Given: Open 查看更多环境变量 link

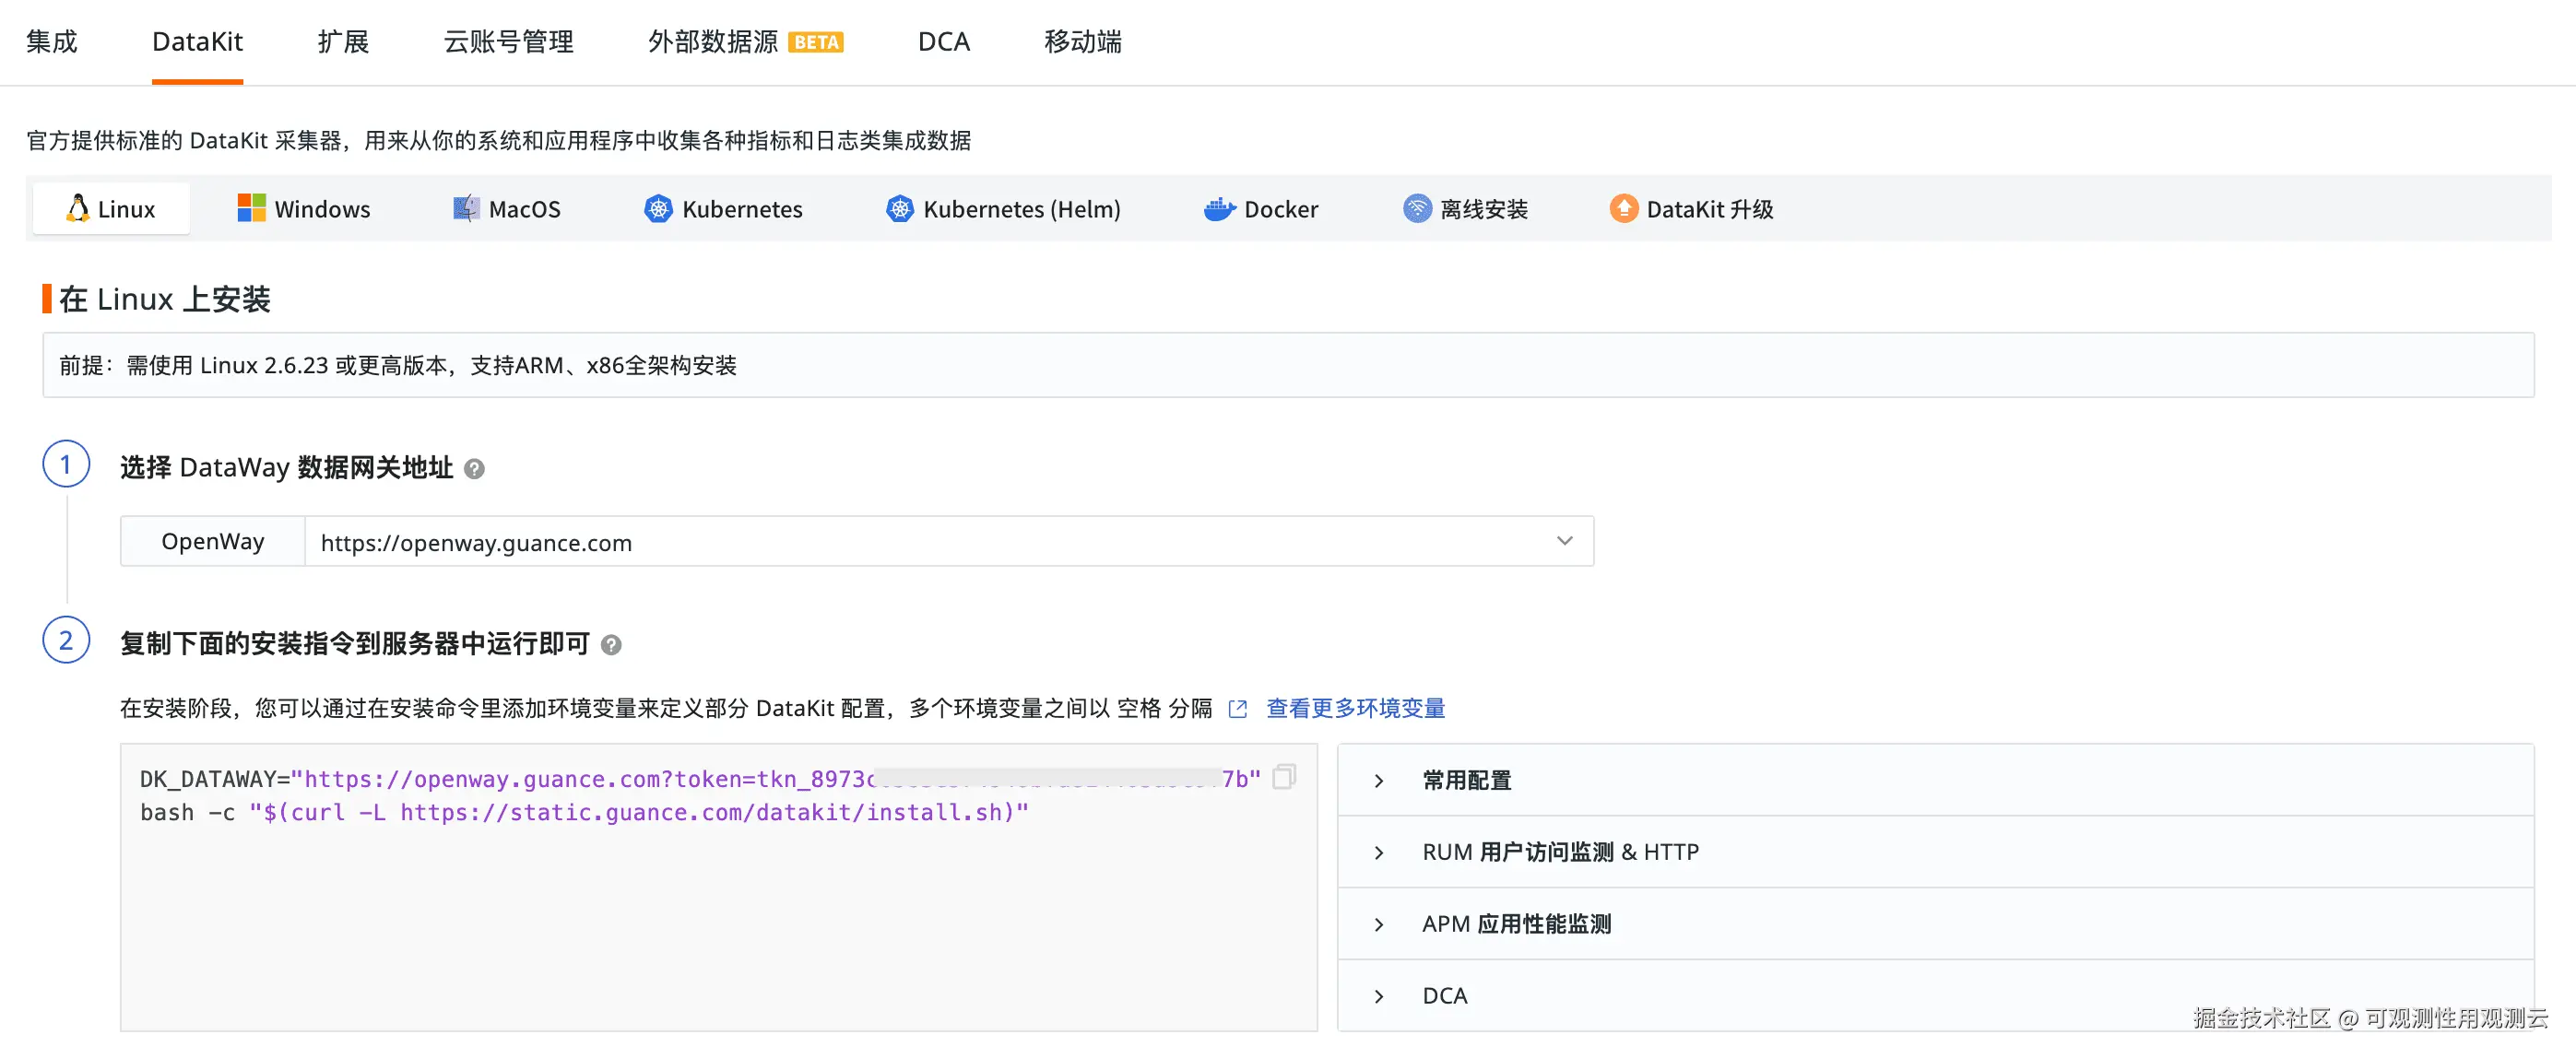Looking at the screenshot, I should (1355, 709).
